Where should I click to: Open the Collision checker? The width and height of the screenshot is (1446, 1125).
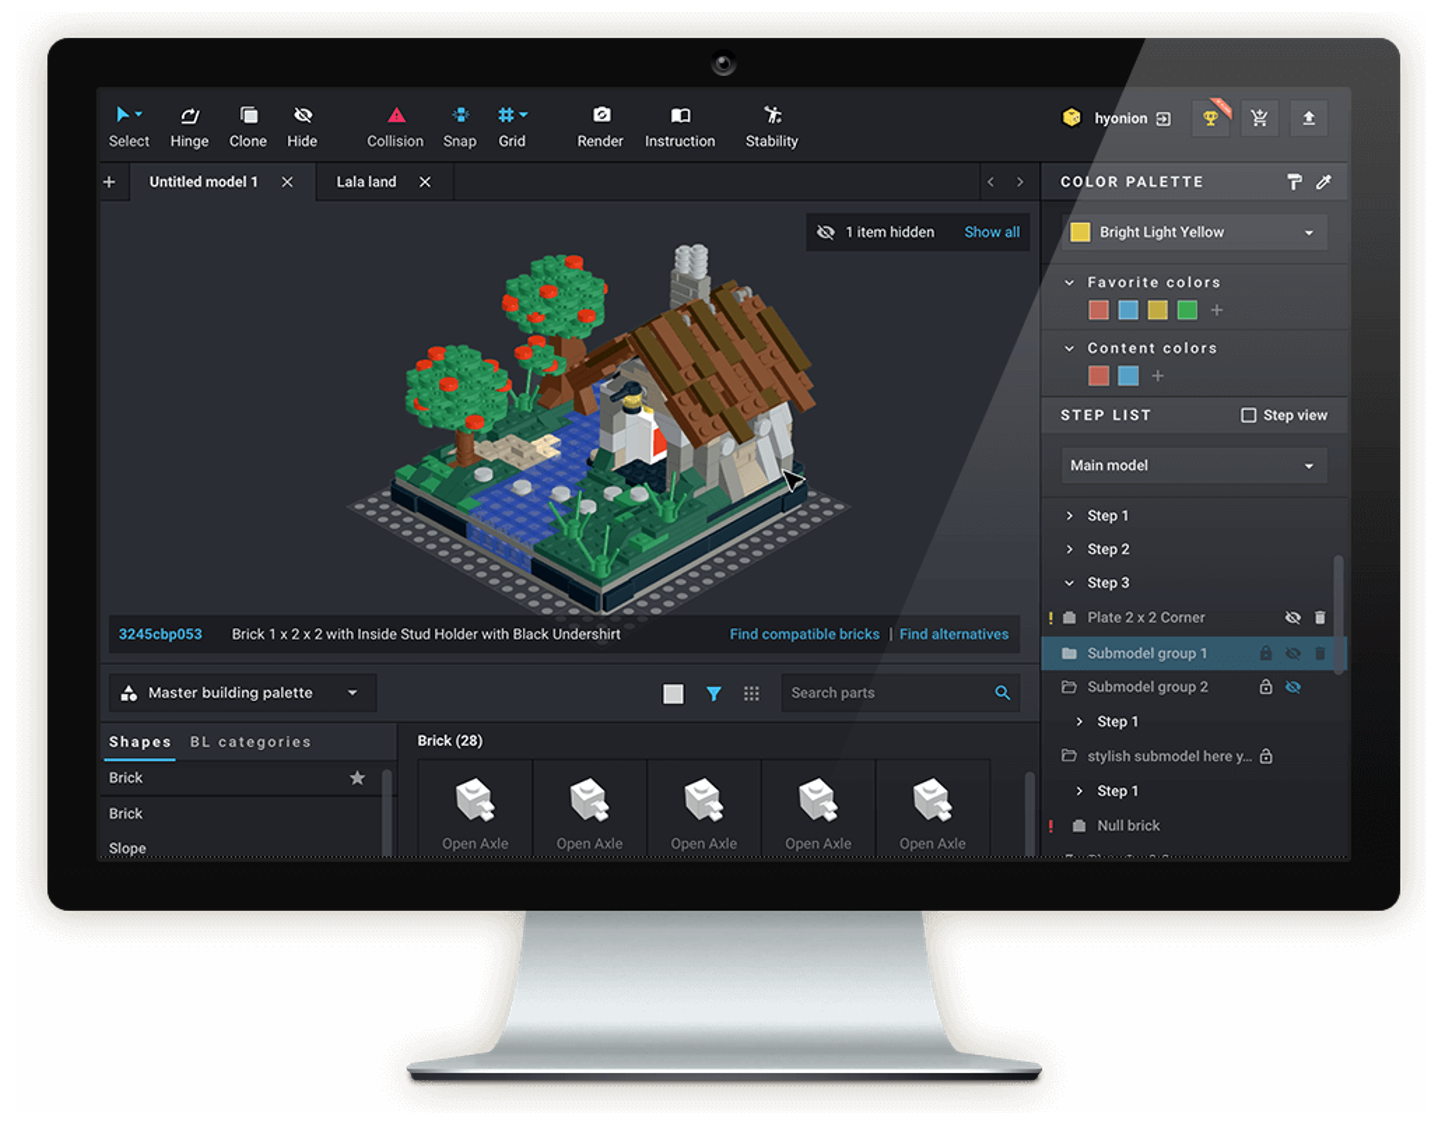coord(395,125)
